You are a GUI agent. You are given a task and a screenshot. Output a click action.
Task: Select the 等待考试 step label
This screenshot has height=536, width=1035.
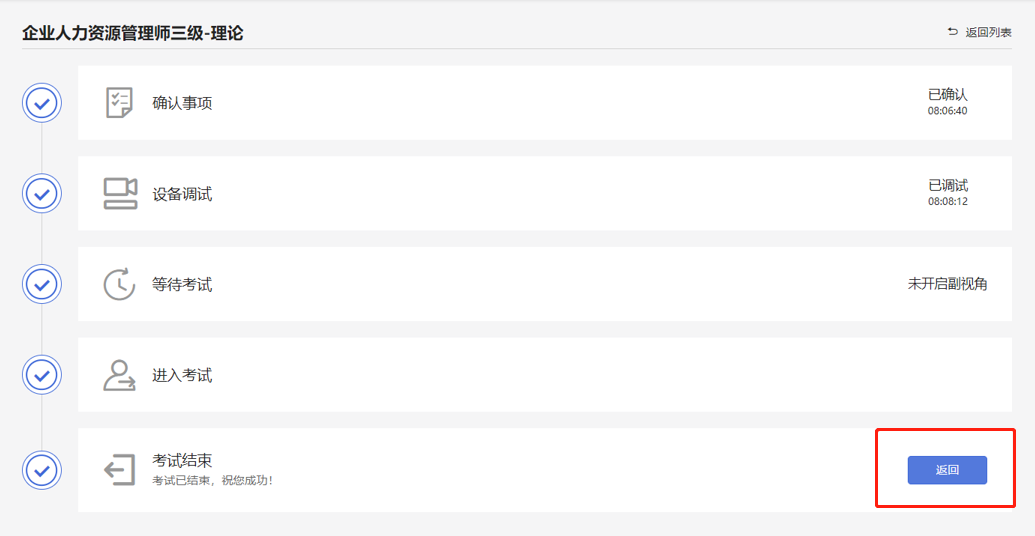pyautogui.click(x=182, y=284)
